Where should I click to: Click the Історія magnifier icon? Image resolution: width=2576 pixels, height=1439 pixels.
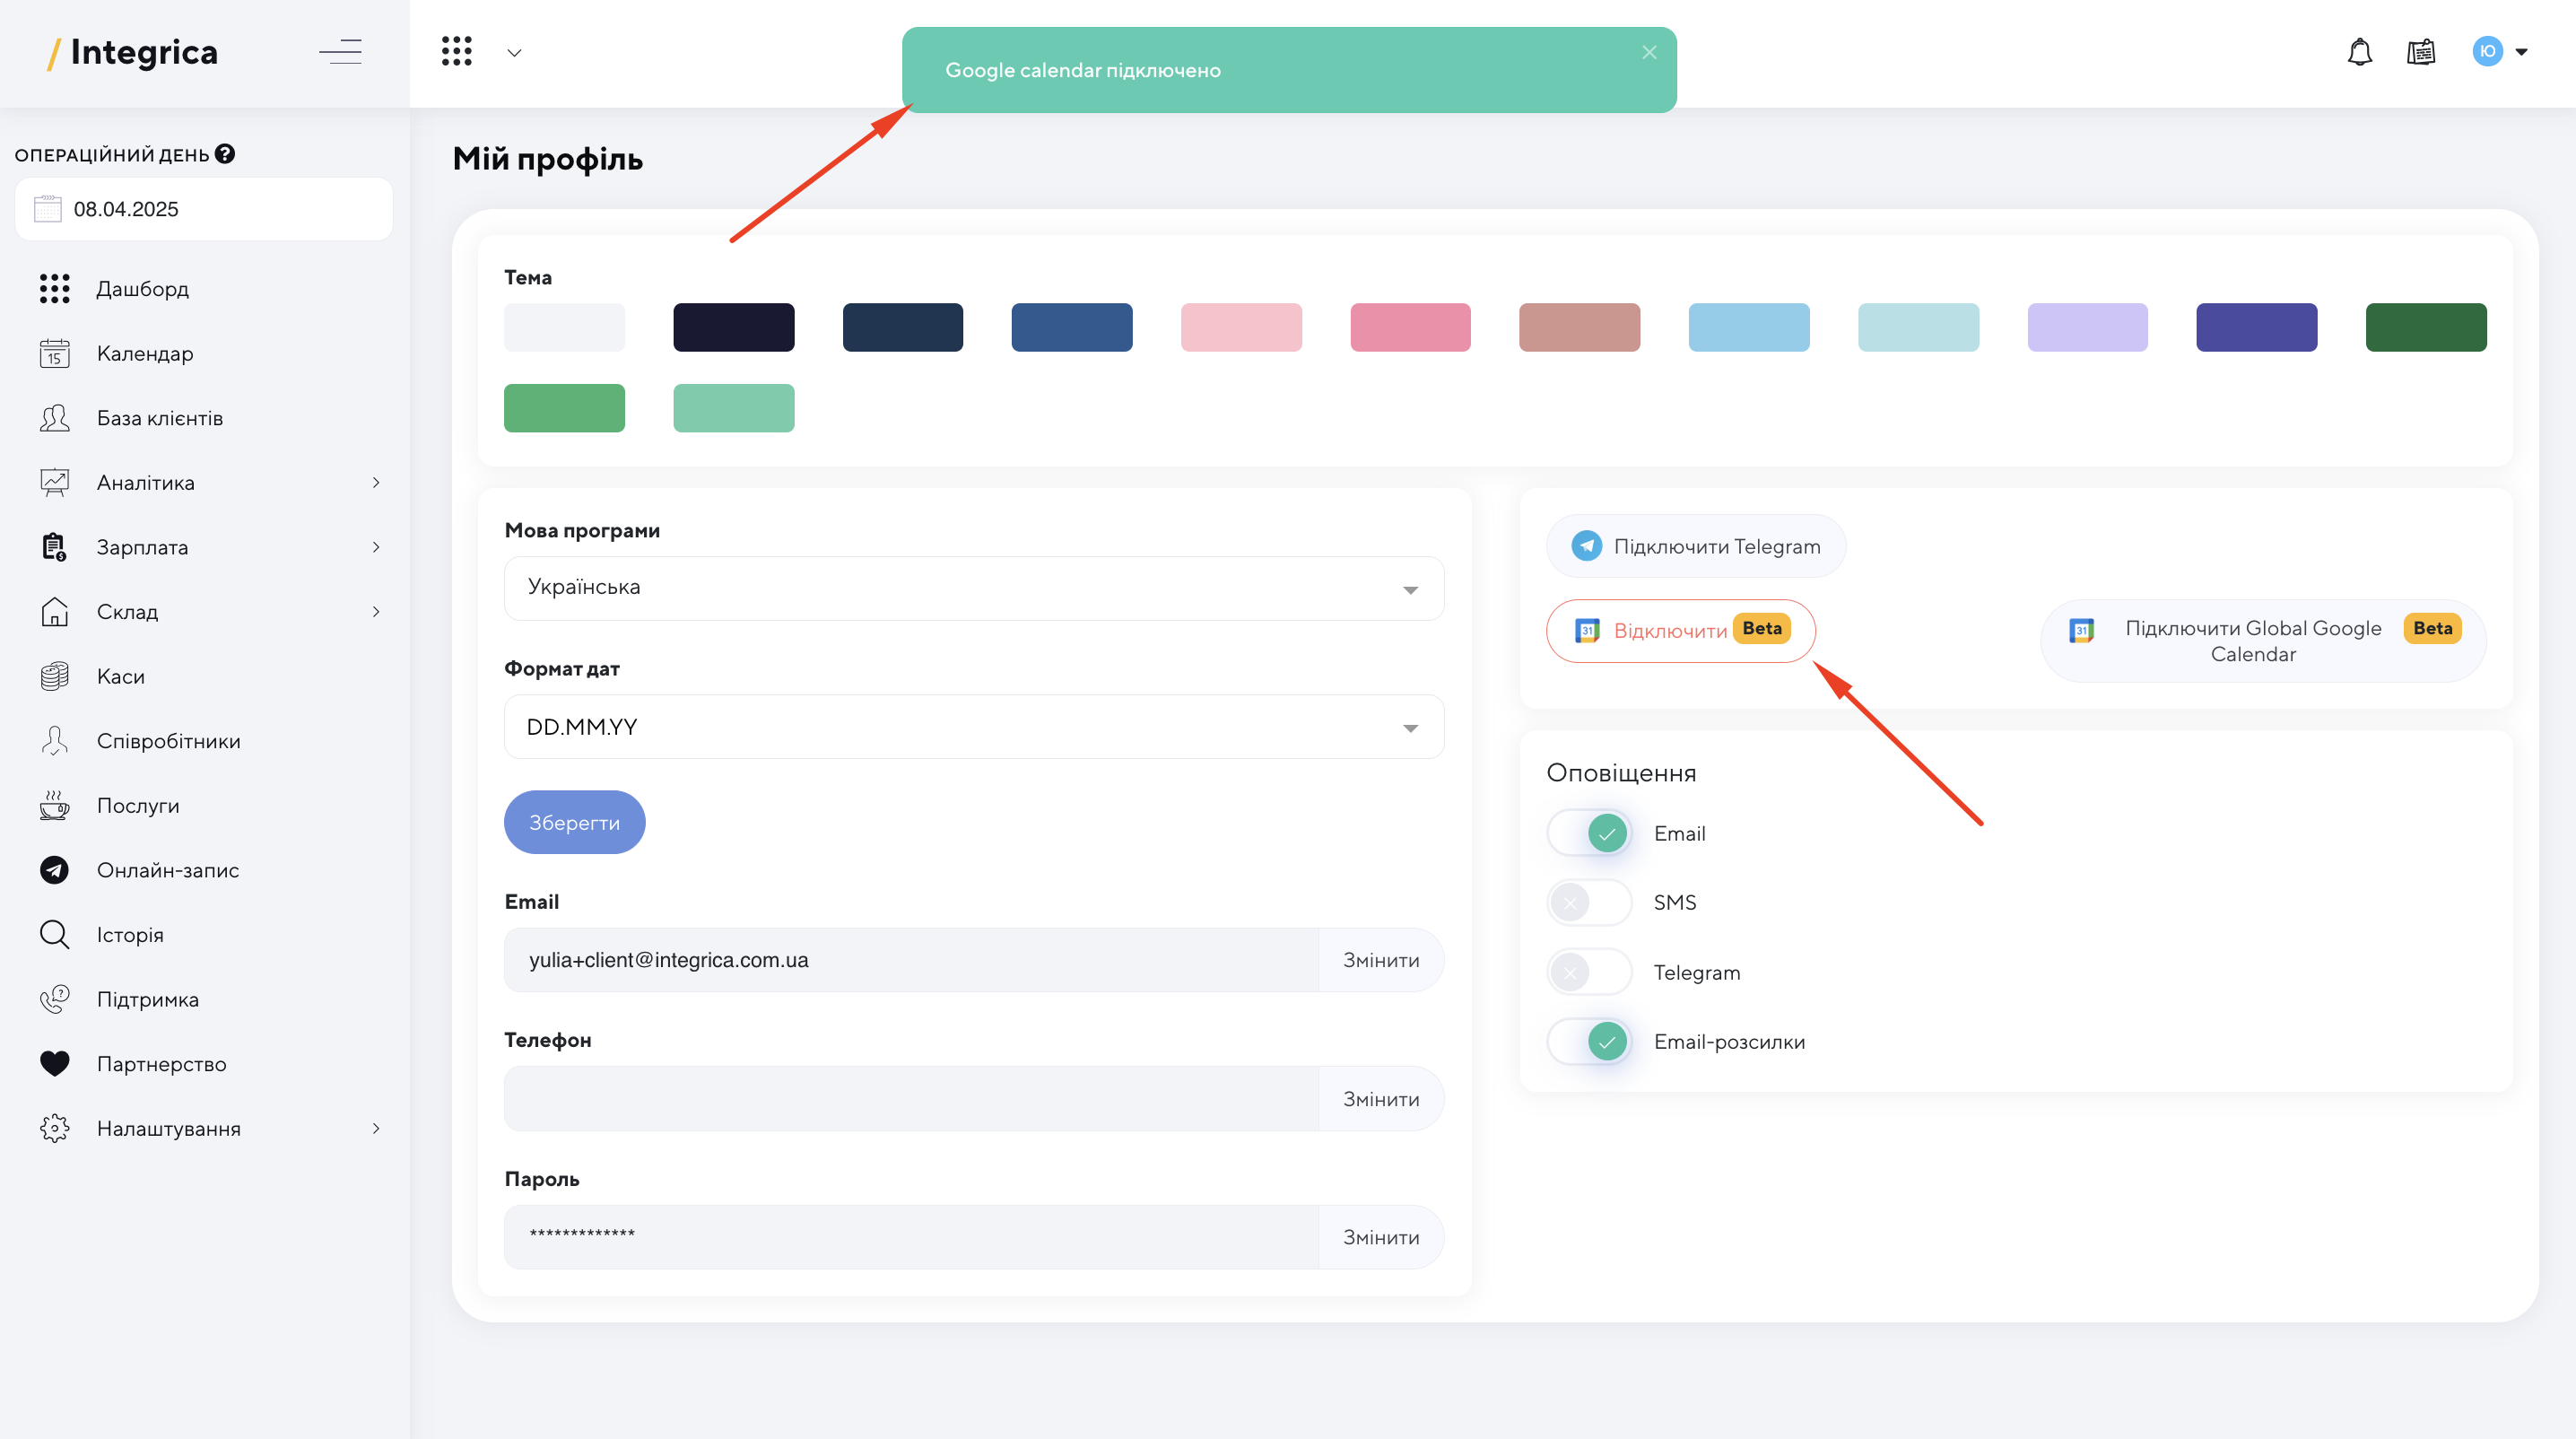(54, 935)
